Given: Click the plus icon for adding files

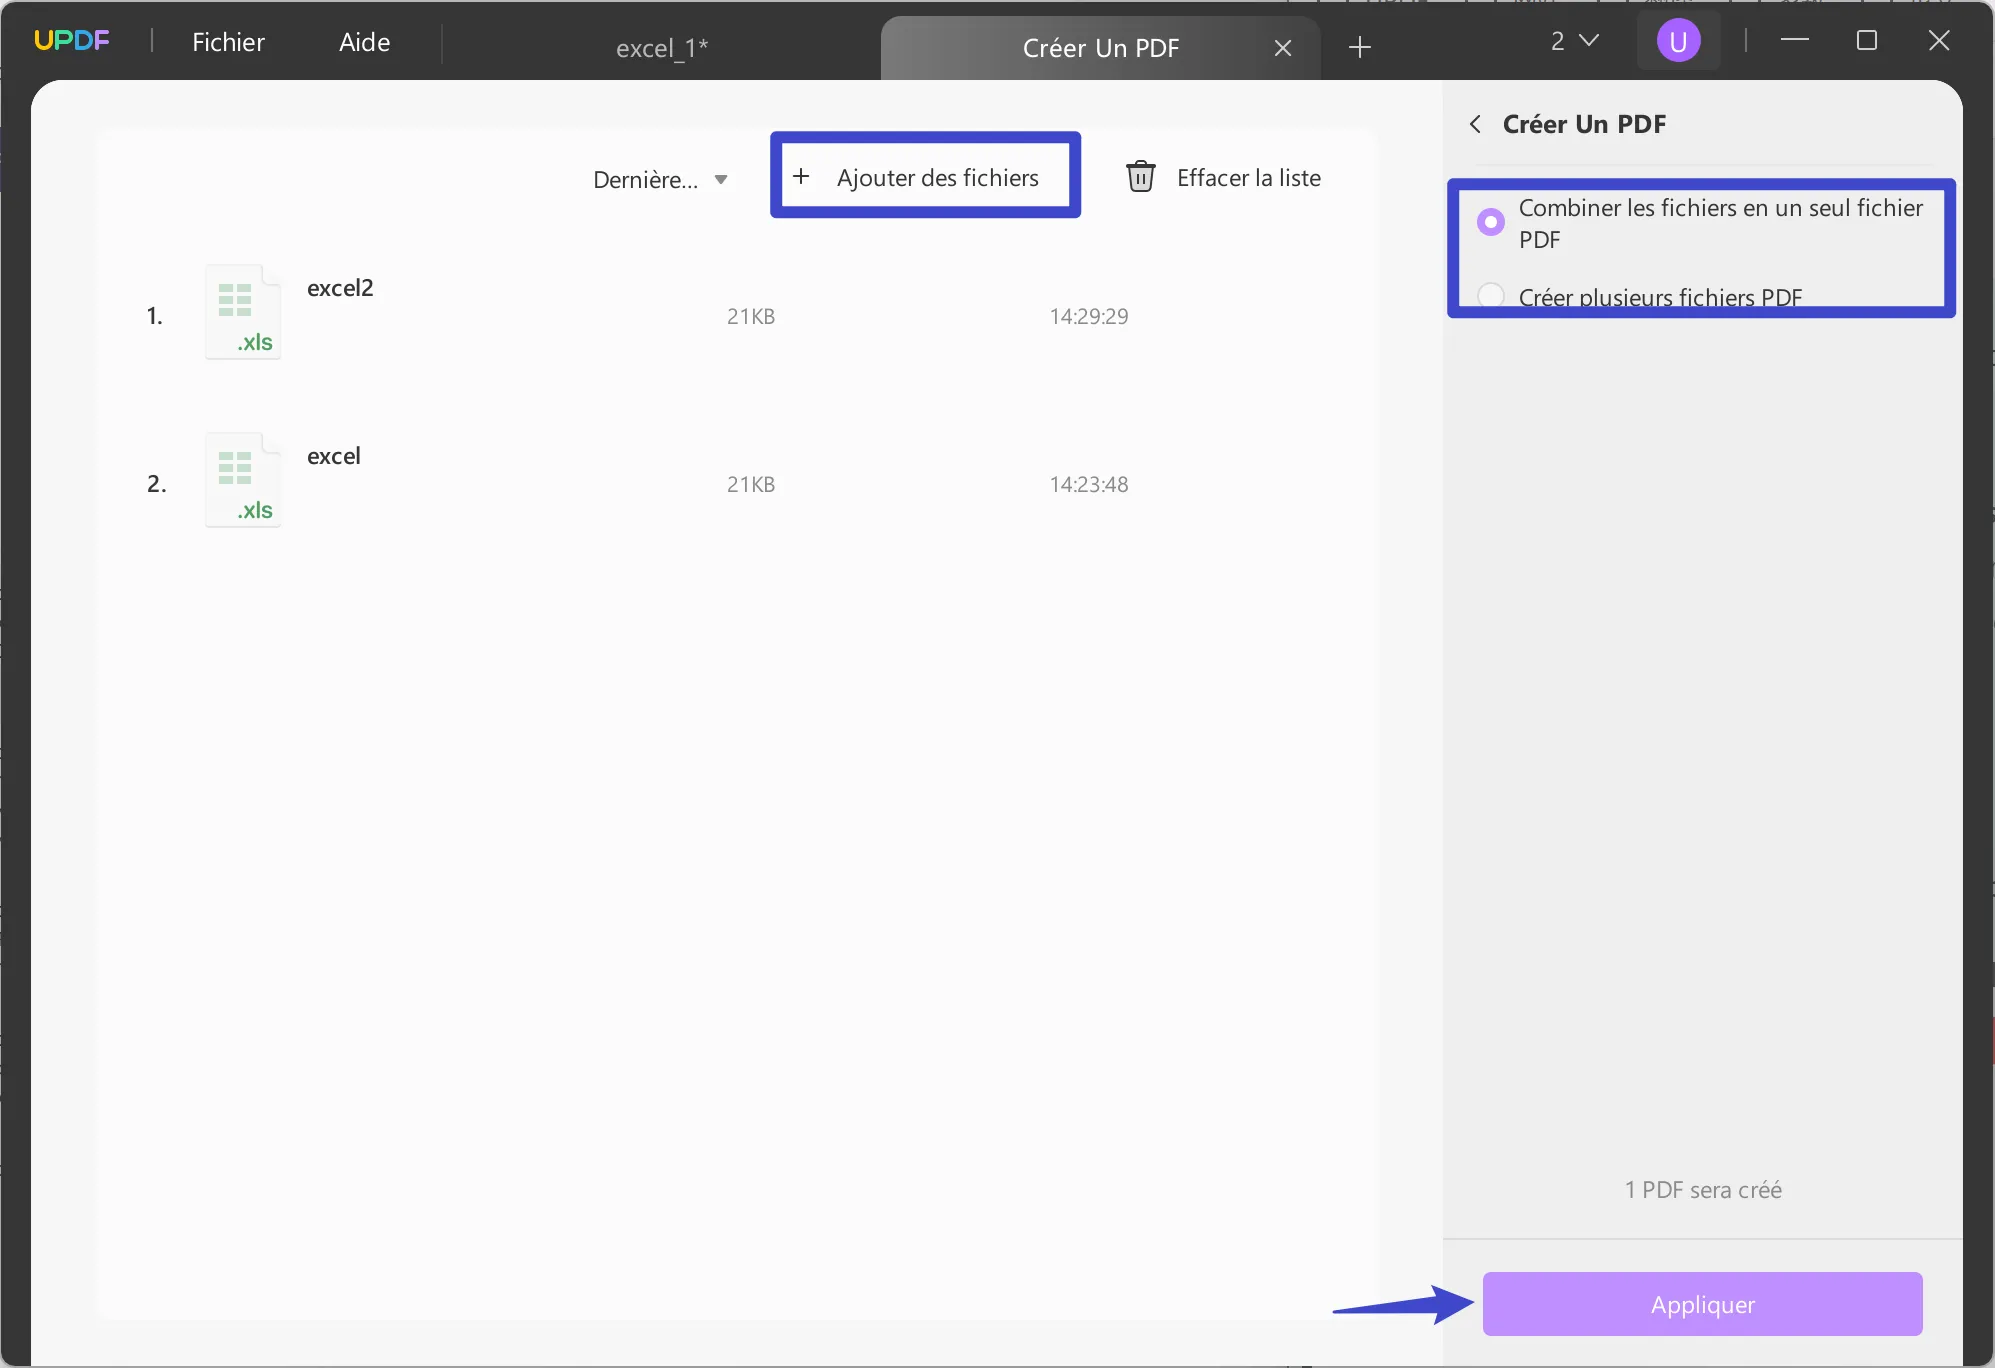Looking at the screenshot, I should pyautogui.click(x=801, y=177).
